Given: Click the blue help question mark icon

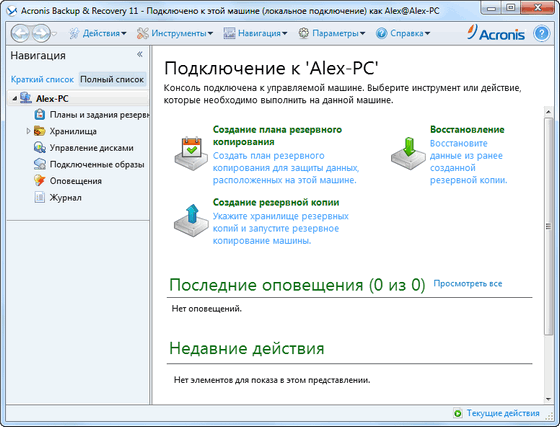Looking at the screenshot, I should (x=541, y=34).
